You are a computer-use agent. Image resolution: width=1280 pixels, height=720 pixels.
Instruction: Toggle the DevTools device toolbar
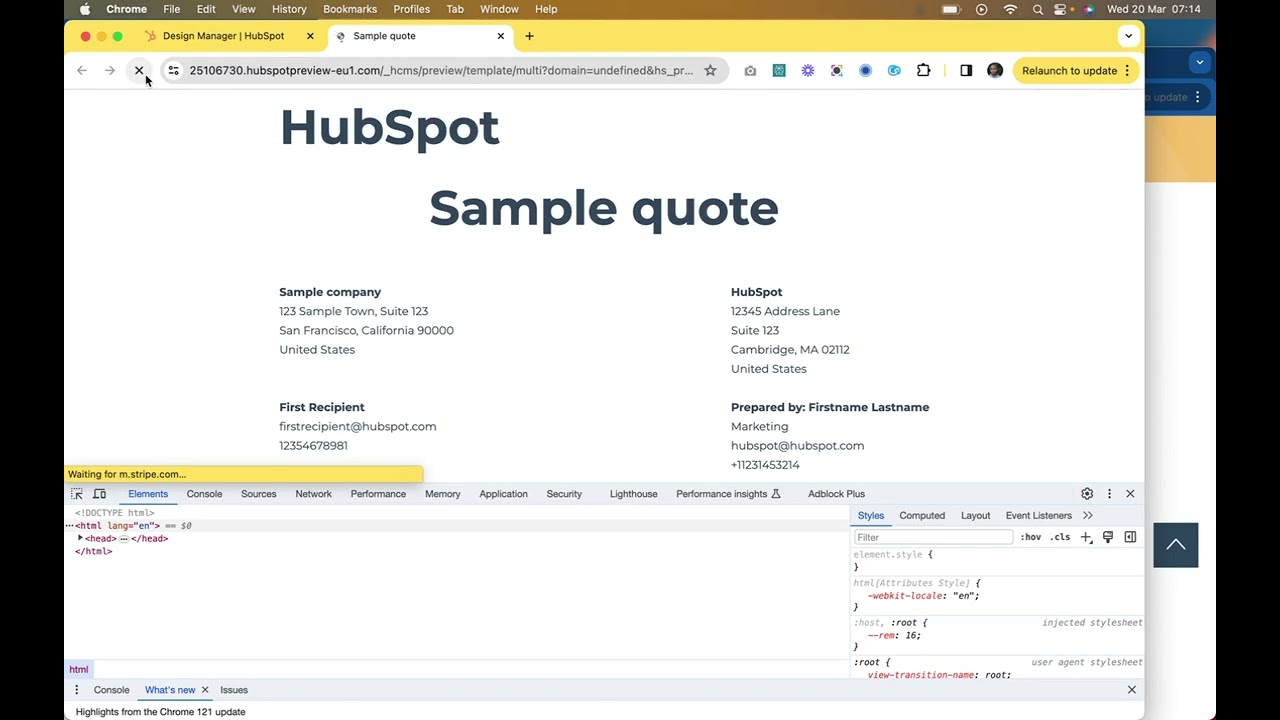click(x=100, y=494)
